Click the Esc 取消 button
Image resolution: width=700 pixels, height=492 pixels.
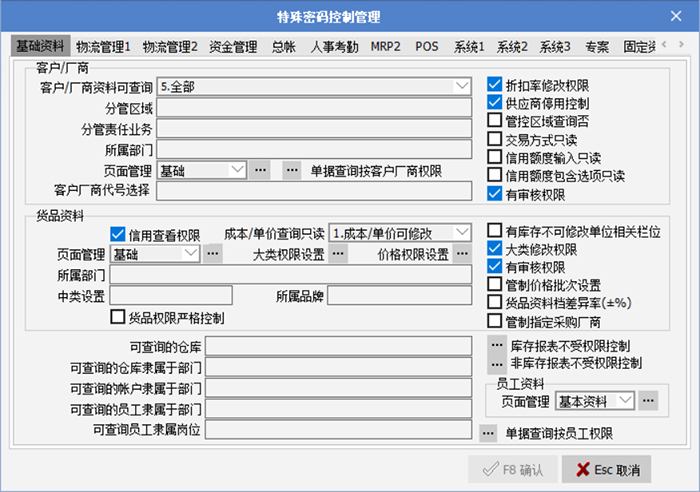pos(607,469)
